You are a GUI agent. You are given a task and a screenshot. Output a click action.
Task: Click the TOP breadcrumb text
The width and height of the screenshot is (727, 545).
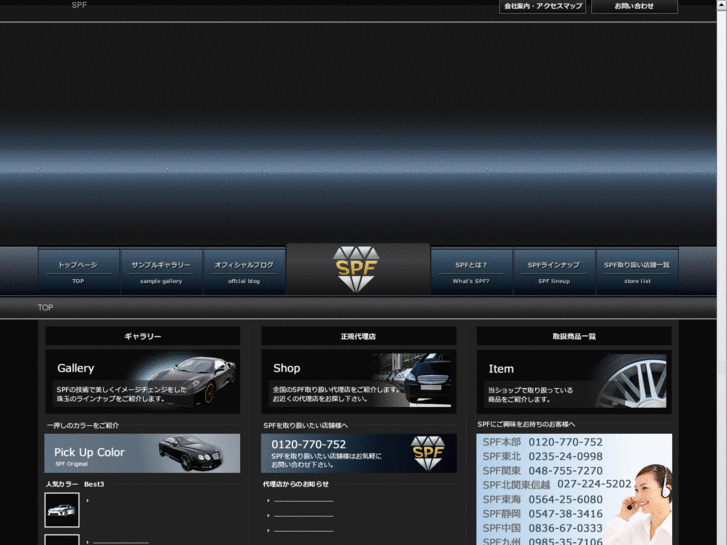(x=45, y=308)
